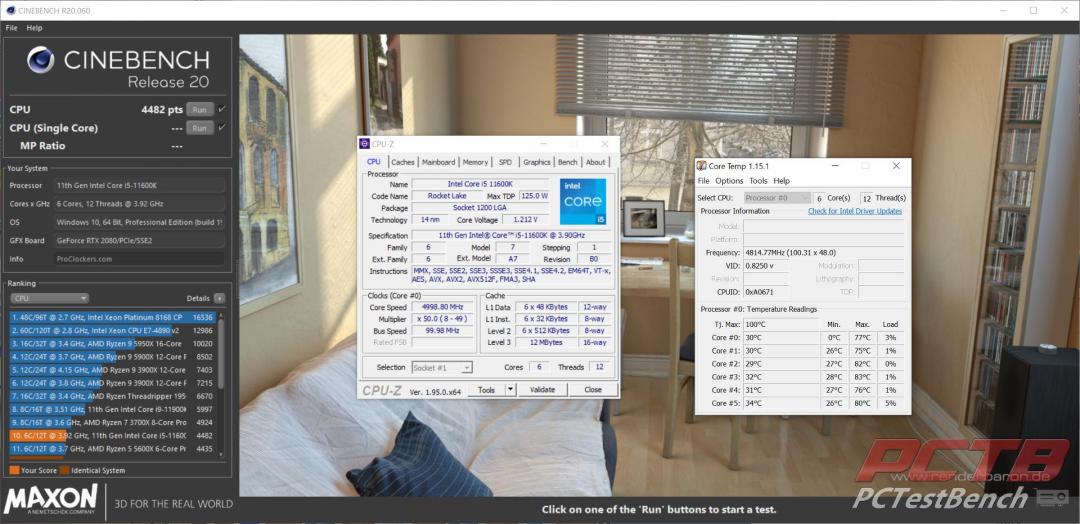Click the Core Speed value in CPU-Z
Screen dimensions: 1080x524
(x=442, y=307)
